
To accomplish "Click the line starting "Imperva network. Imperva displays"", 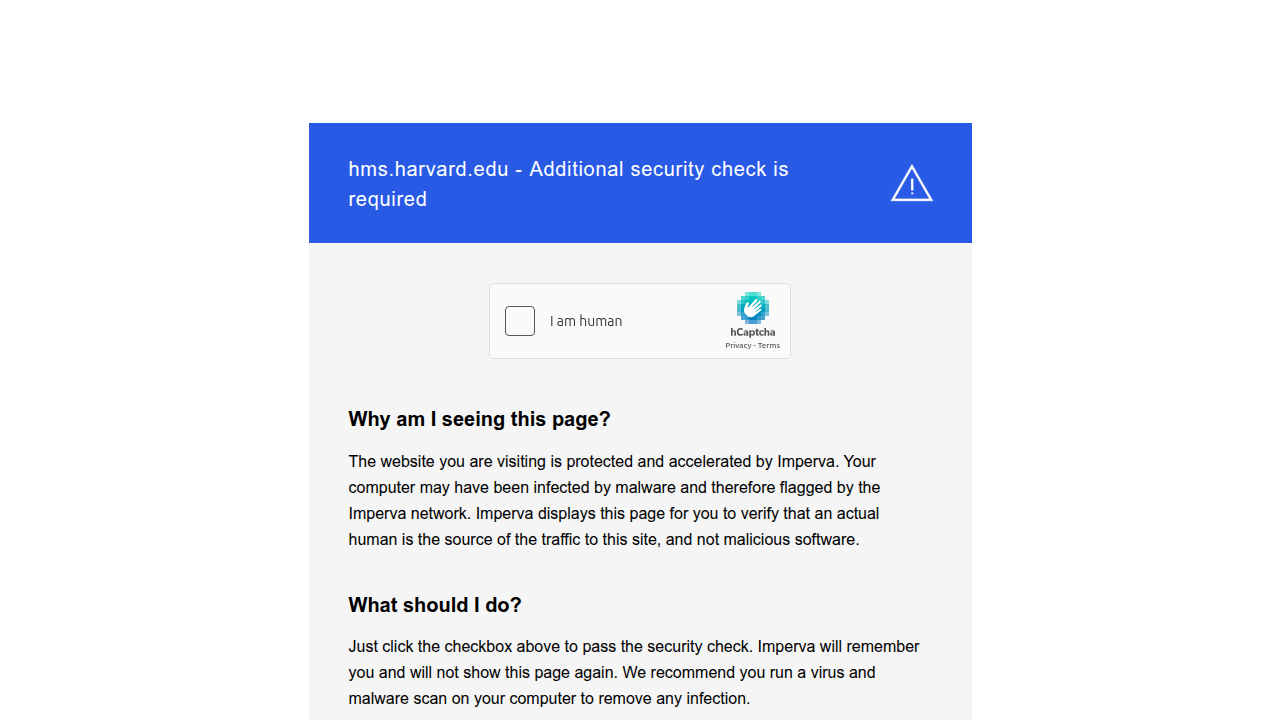I will (614, 514).
